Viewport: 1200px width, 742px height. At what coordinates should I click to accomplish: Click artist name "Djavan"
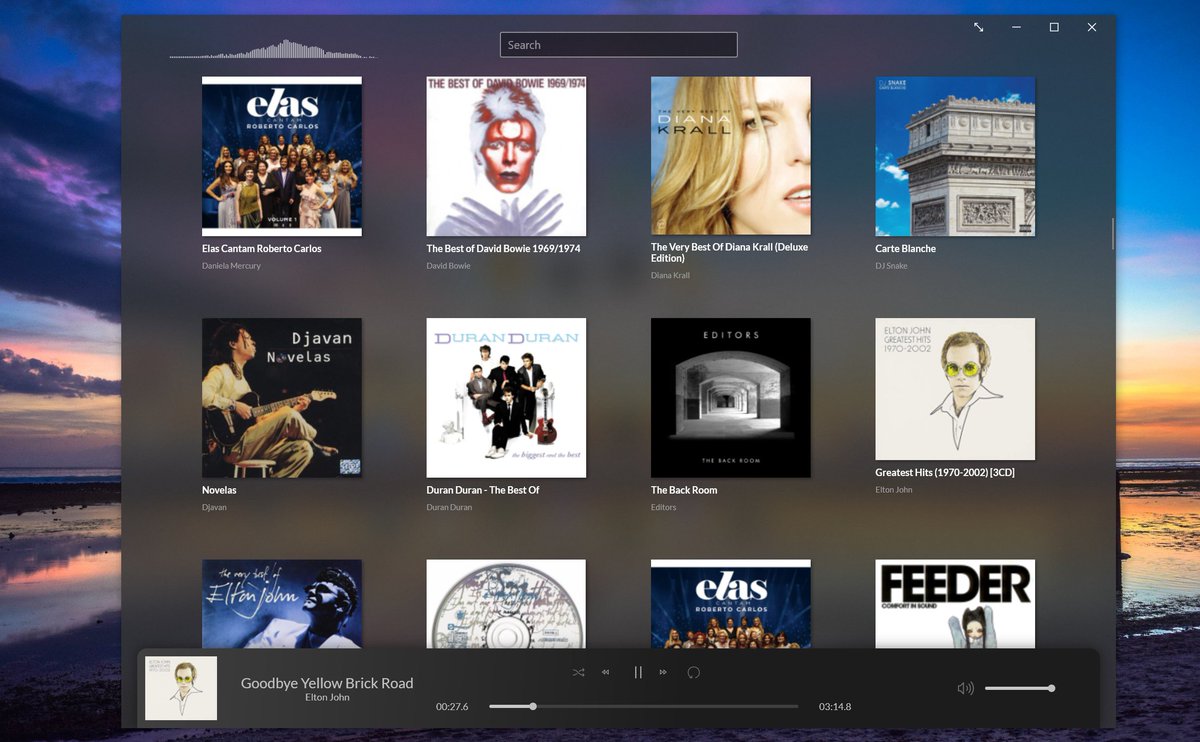click(214, 508)
